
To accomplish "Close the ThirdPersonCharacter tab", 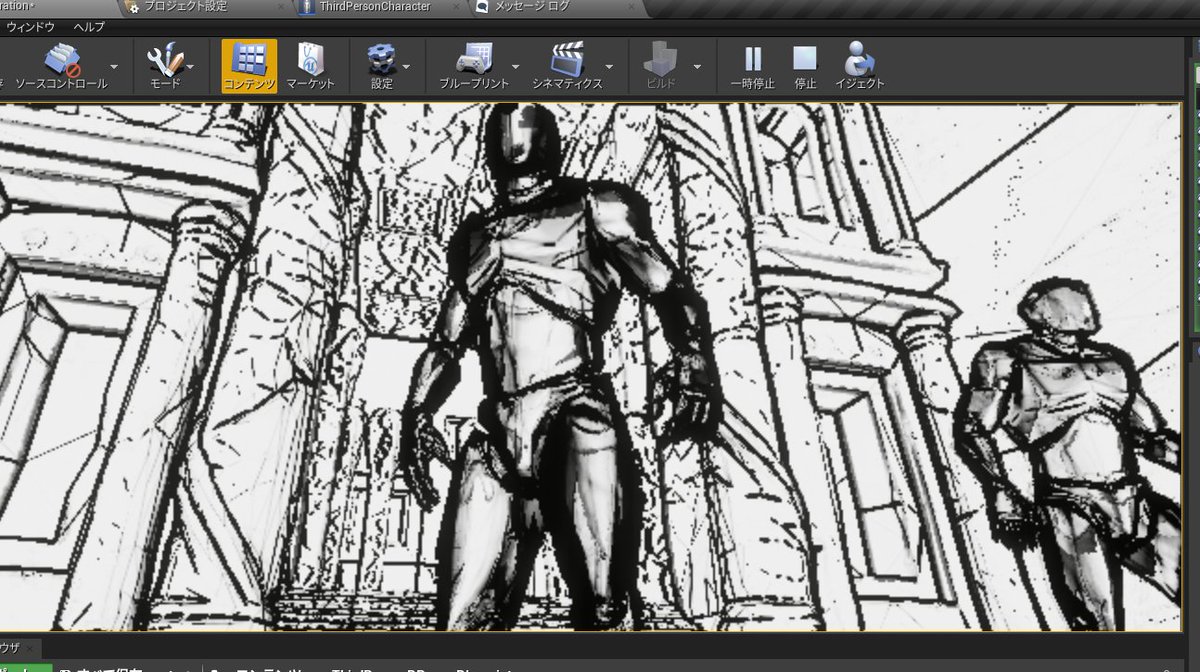I will tap(456, 7).
